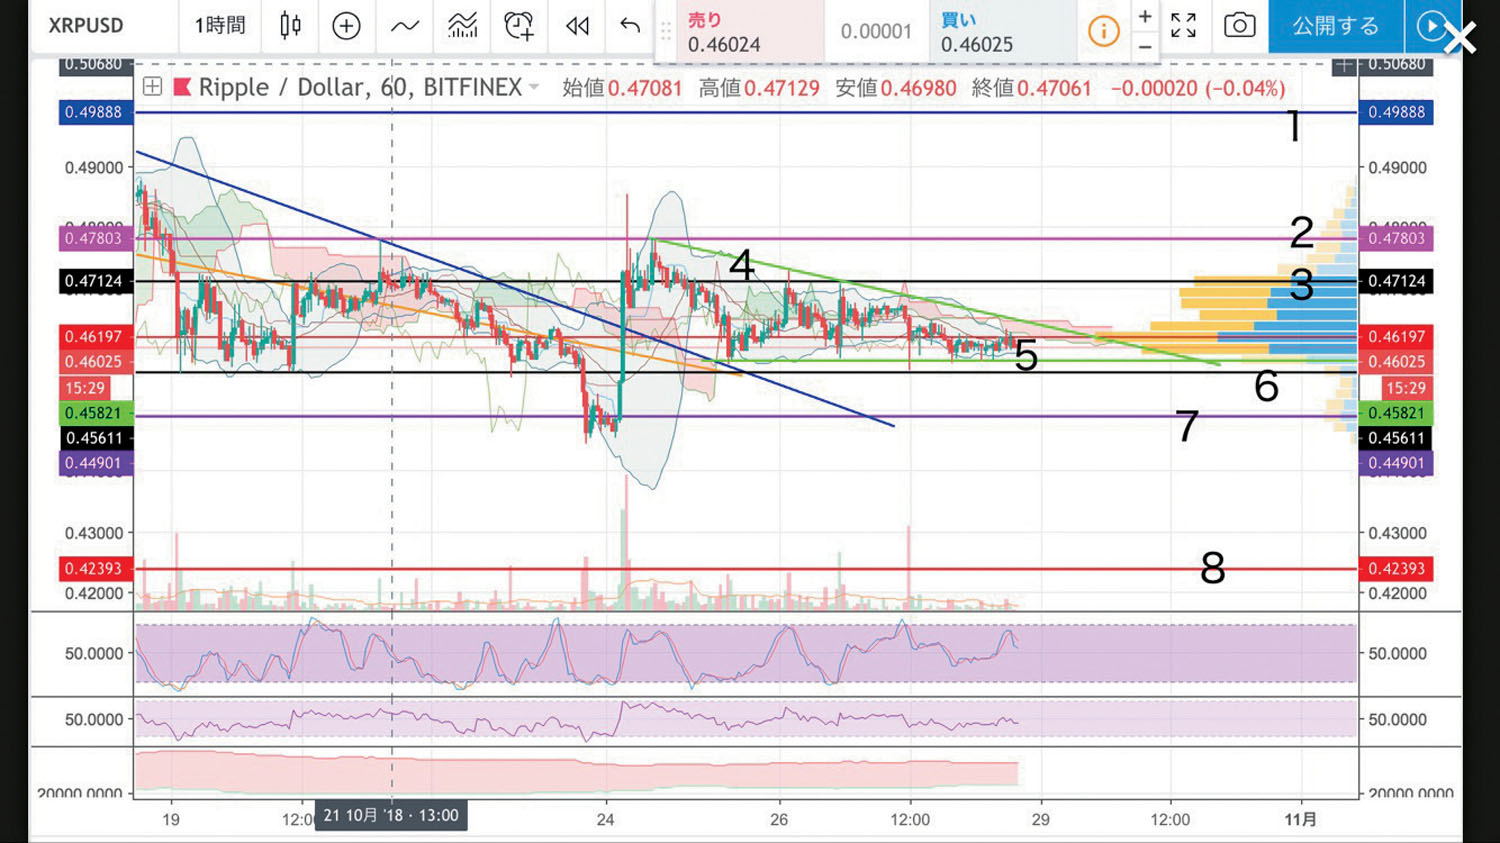Select the black 0.45611 label on the left price axis
Image resolution: width=1500 pixels, height=843 pixels.
pyautogui.click(x=95, y=438)
